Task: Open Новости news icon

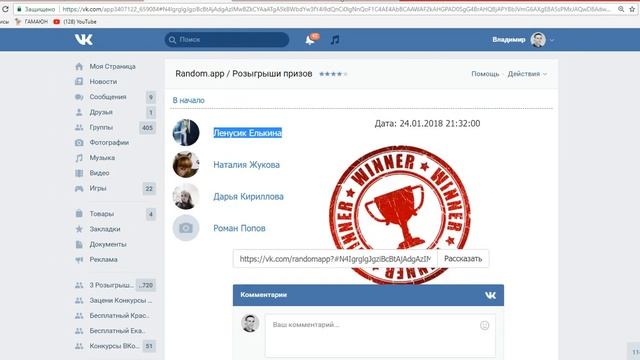Action: pyautogui.click(x=79, y=82)
